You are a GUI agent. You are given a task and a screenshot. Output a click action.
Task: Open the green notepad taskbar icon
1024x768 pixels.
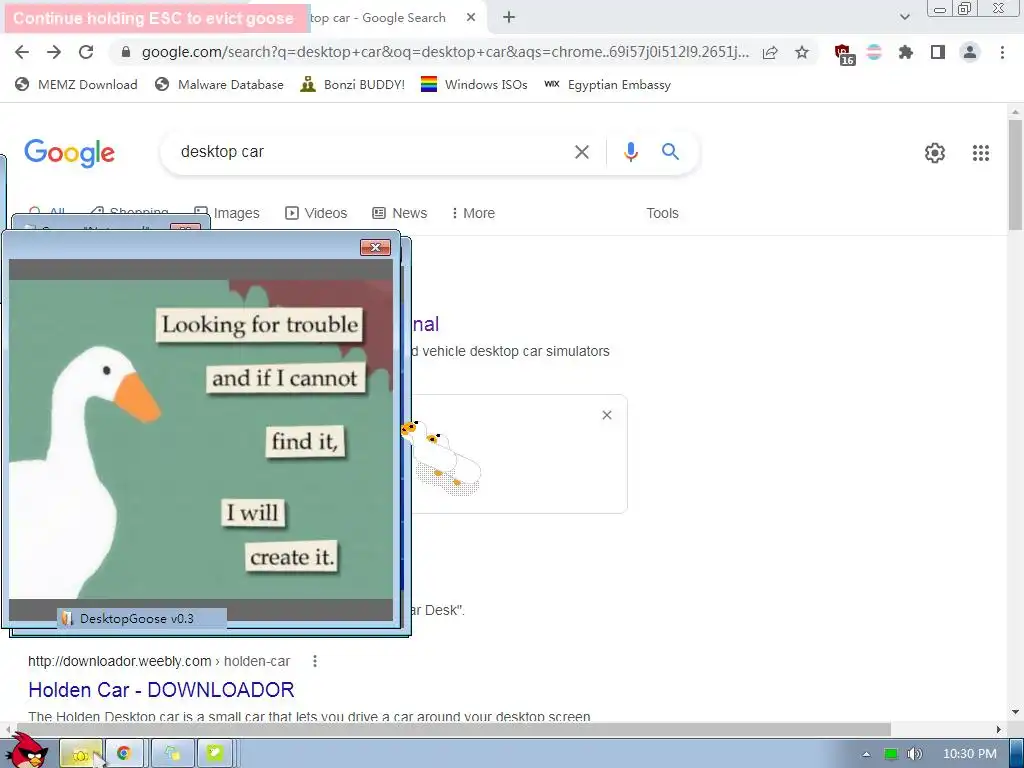coord(214,754)
